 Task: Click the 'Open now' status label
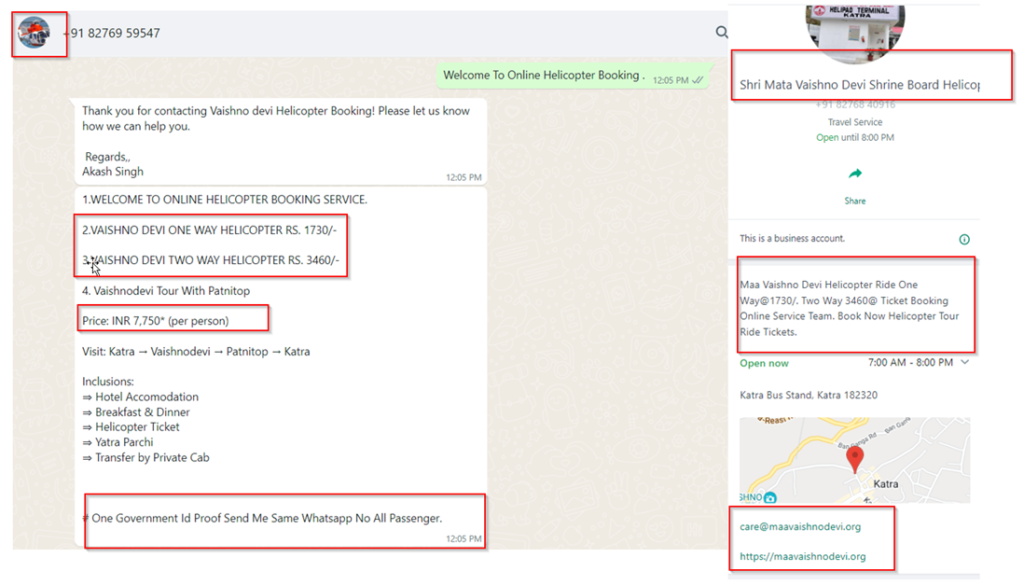pyautogui.click(x=764, y=363)
